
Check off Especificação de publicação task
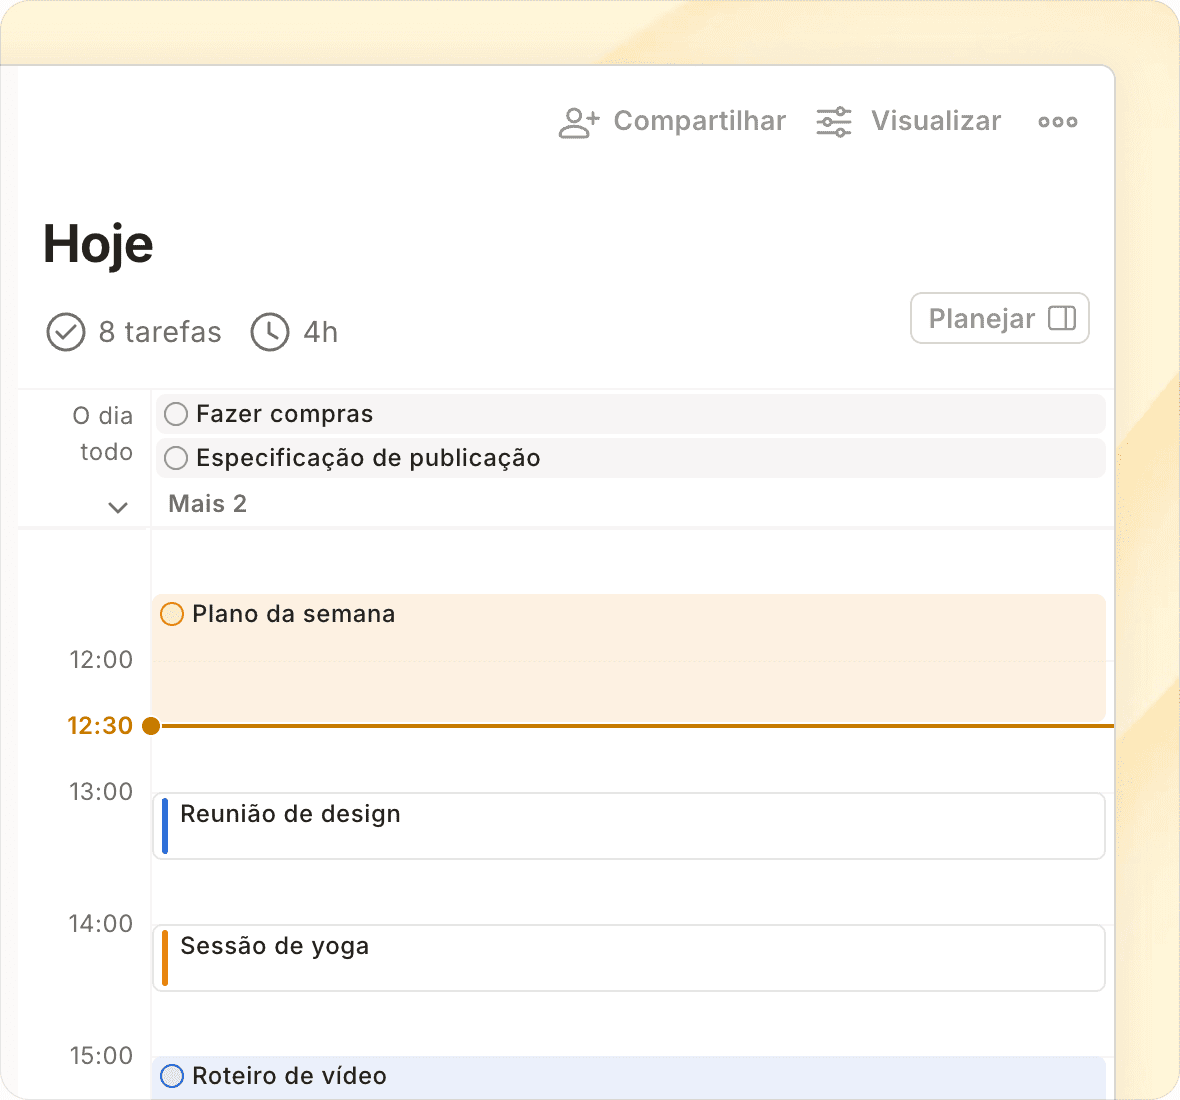click(176, 458)
